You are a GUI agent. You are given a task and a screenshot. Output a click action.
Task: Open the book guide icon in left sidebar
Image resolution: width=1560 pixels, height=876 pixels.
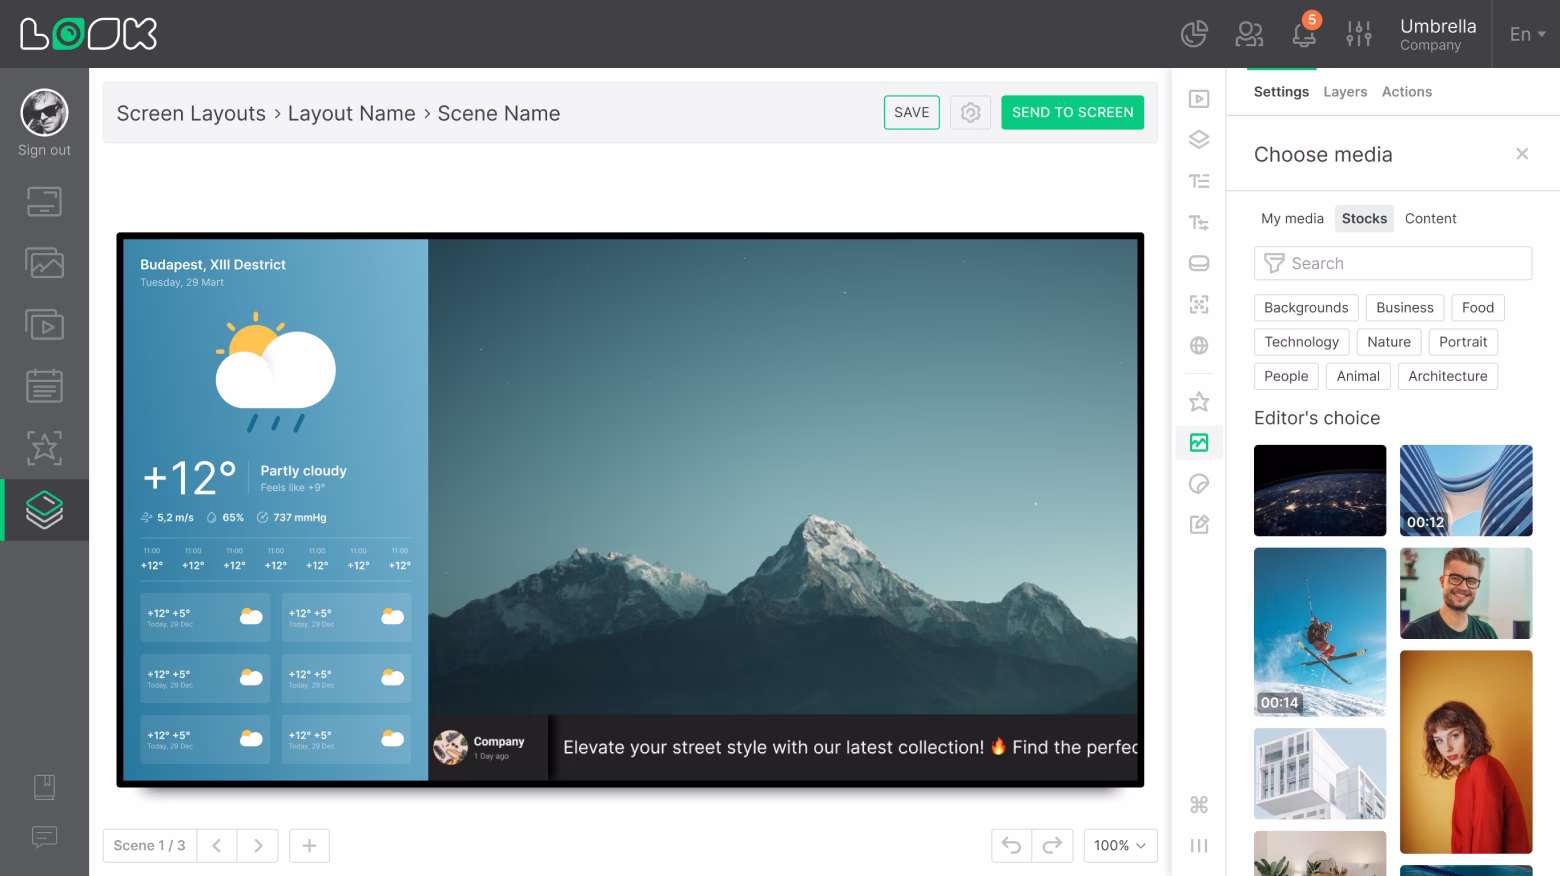pyautogui.click(x=44, y=787)
